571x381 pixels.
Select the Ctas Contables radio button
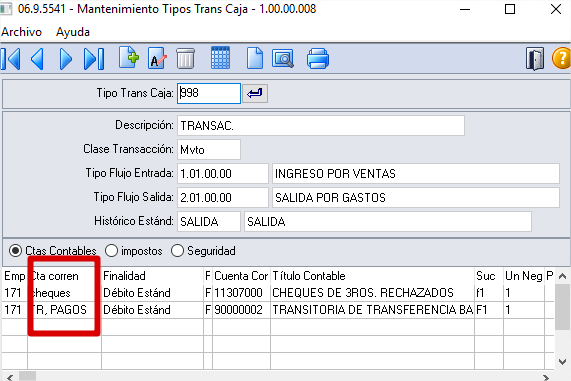click(x=15, y=251)
